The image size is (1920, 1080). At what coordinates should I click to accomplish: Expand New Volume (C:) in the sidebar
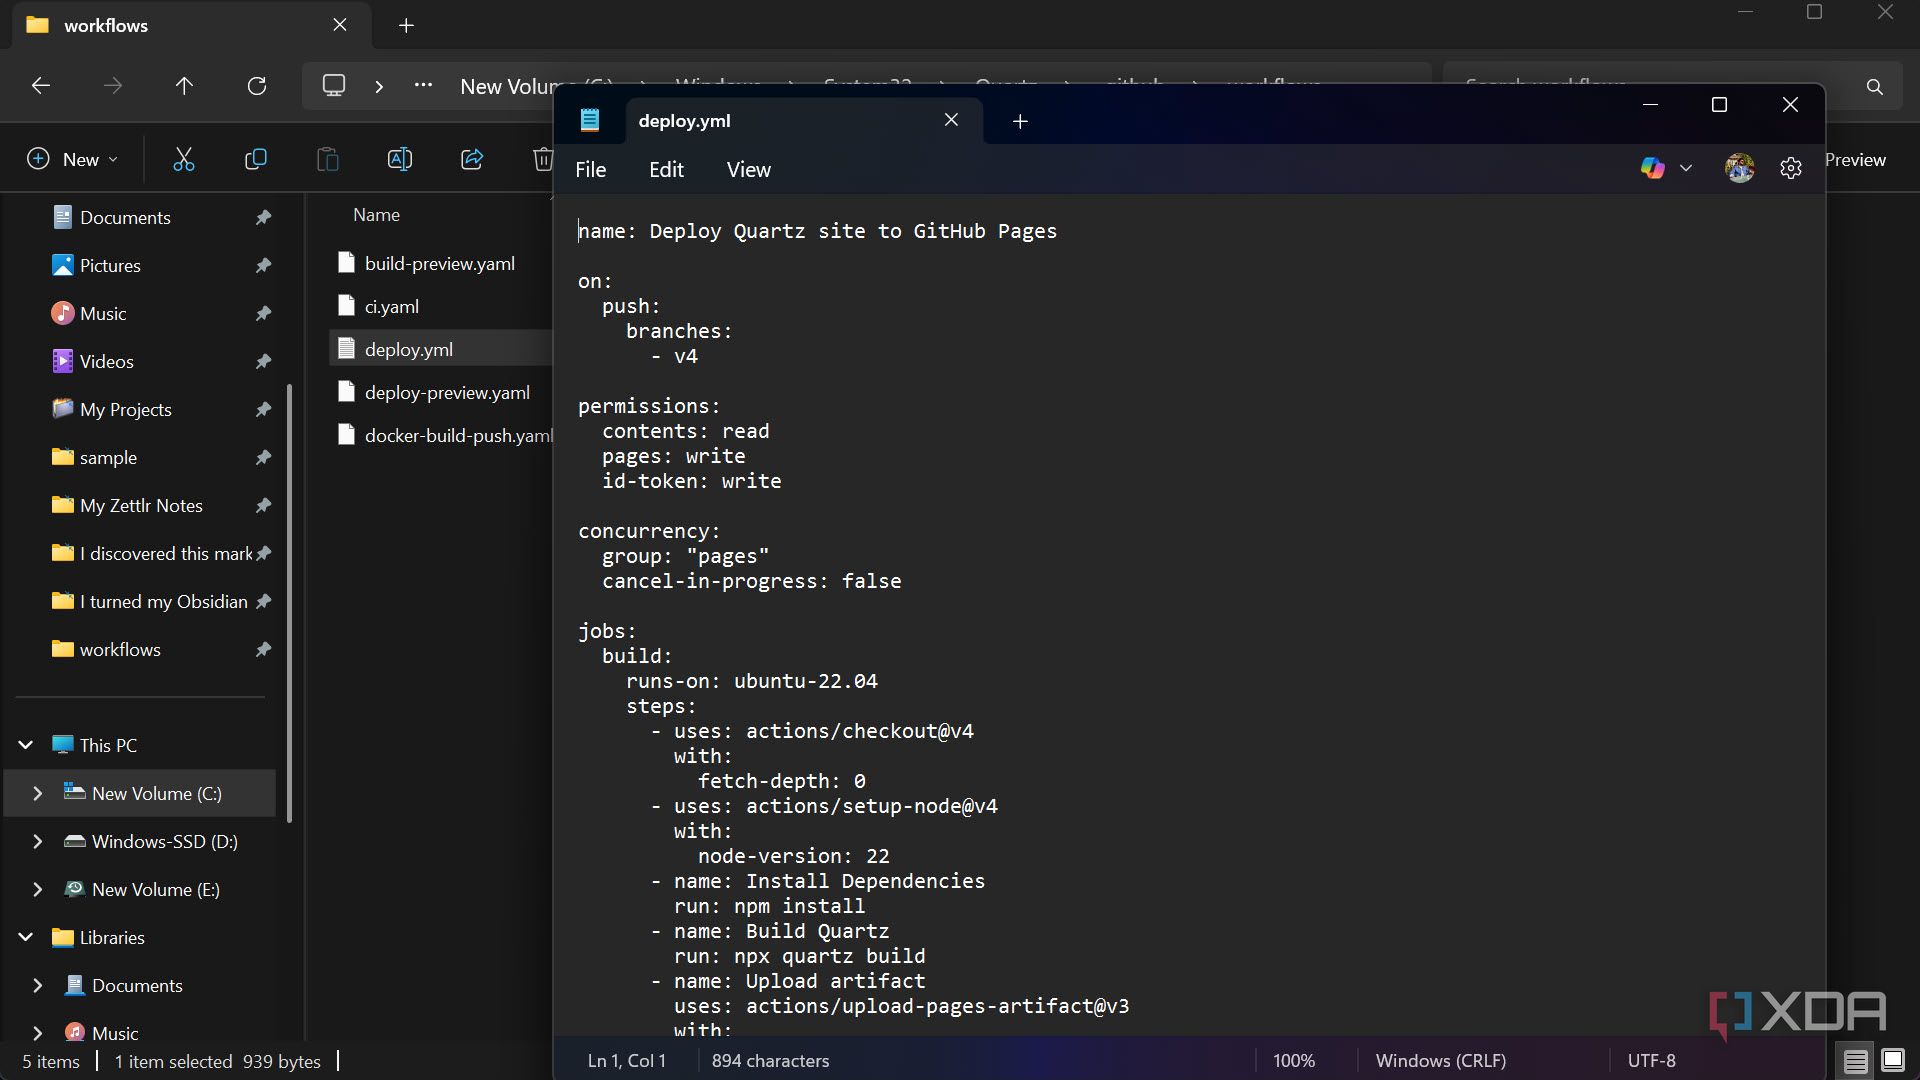(38, 793)
